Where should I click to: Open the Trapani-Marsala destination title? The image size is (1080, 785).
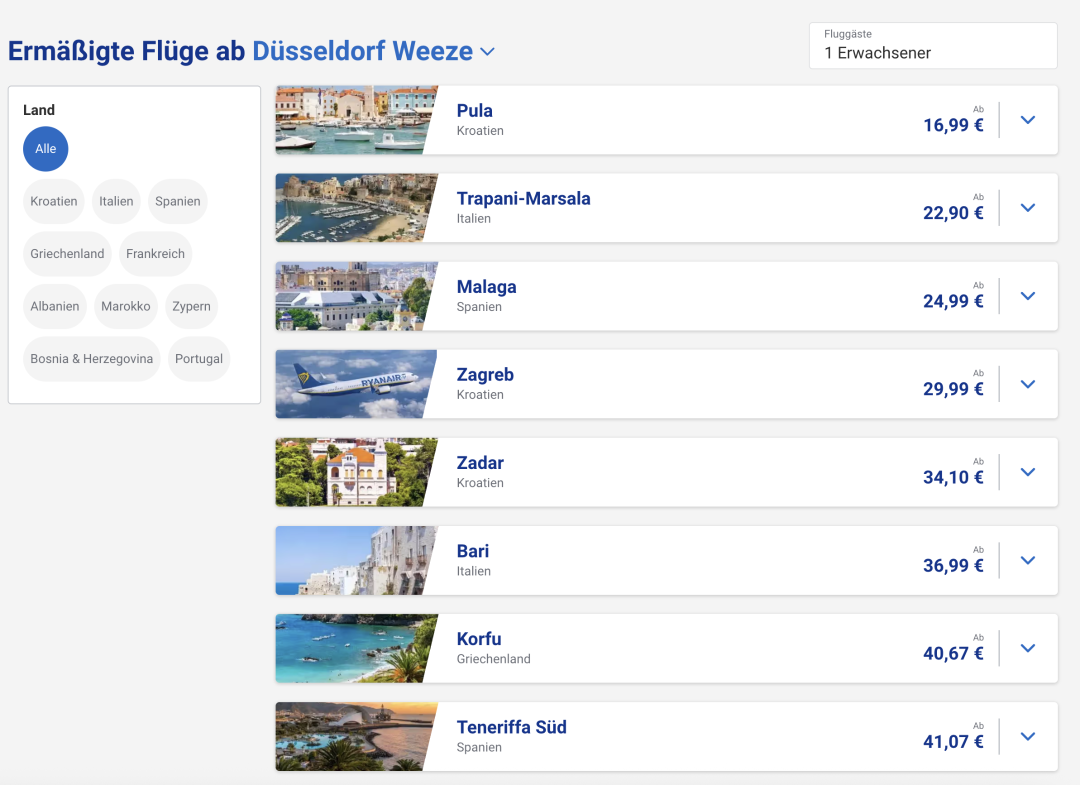point(523,199)
